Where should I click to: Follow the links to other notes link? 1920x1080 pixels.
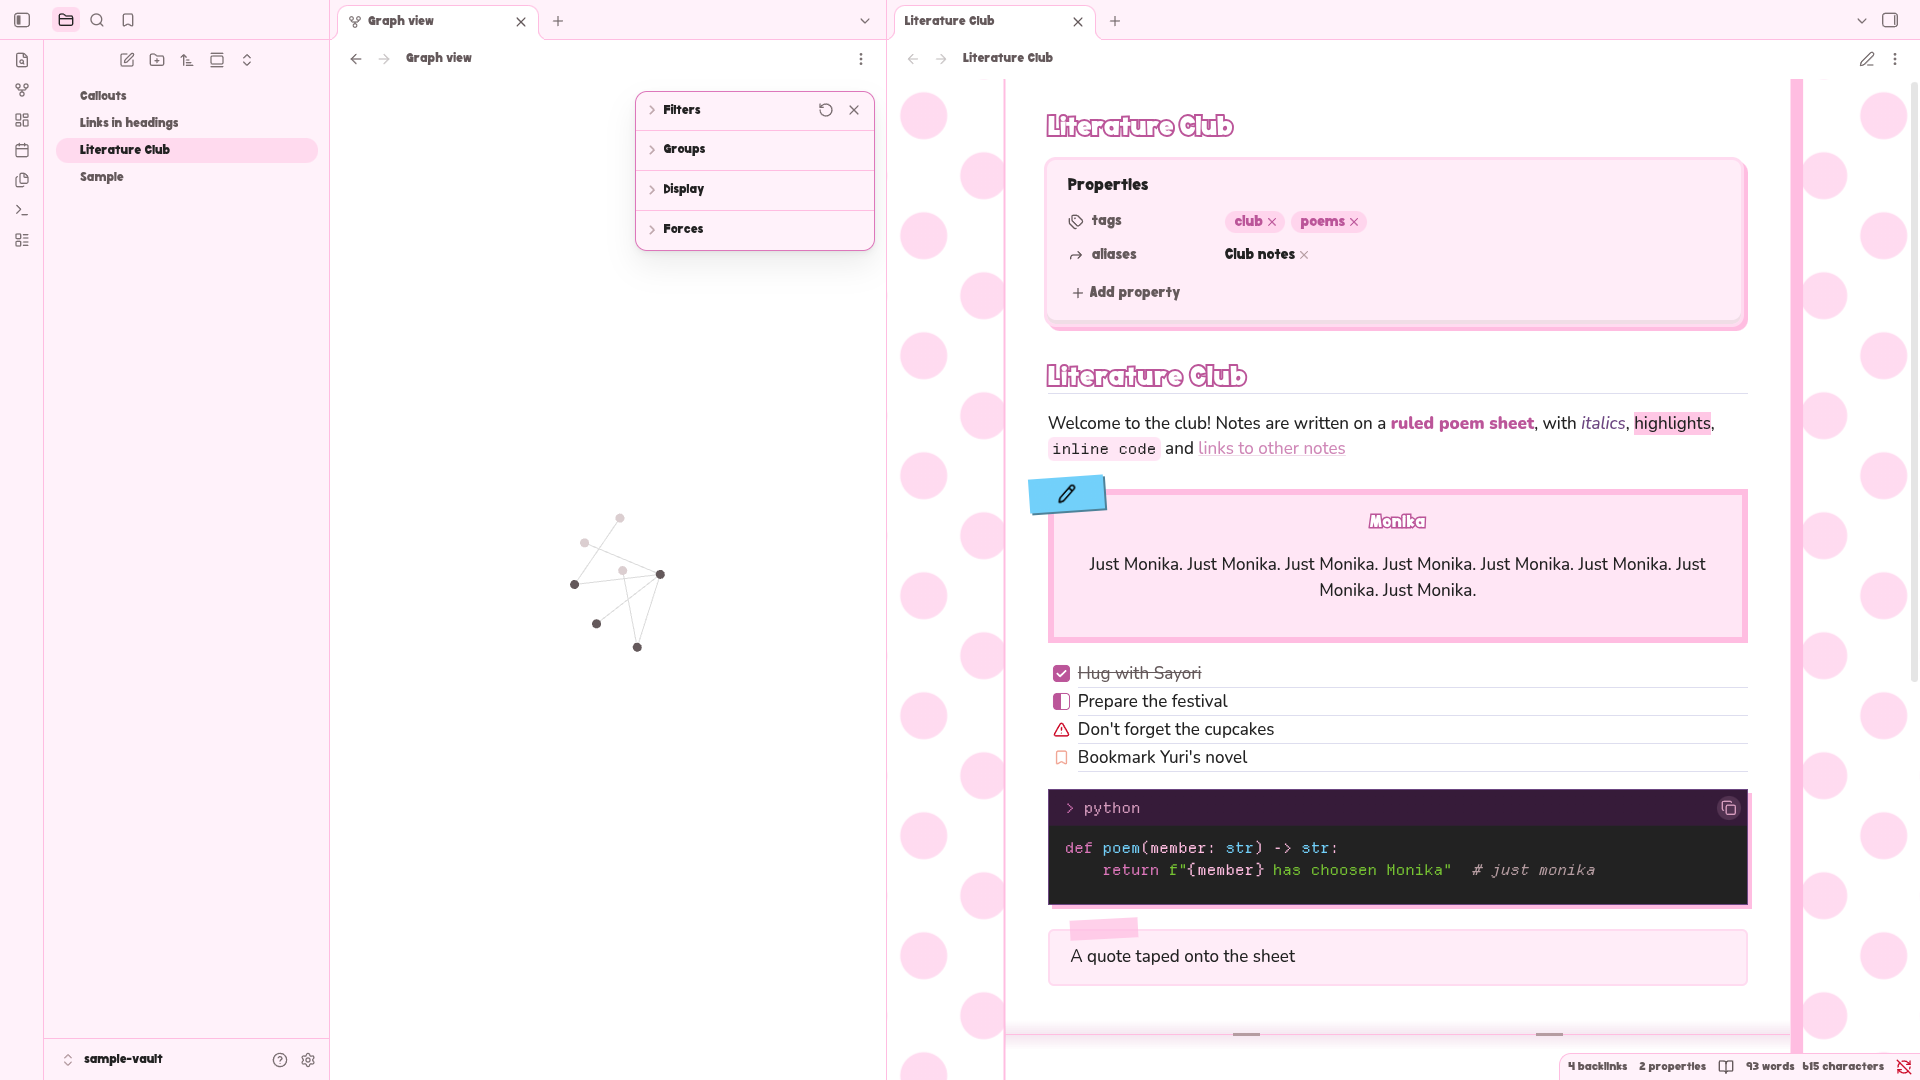(x=1271, y=449)
